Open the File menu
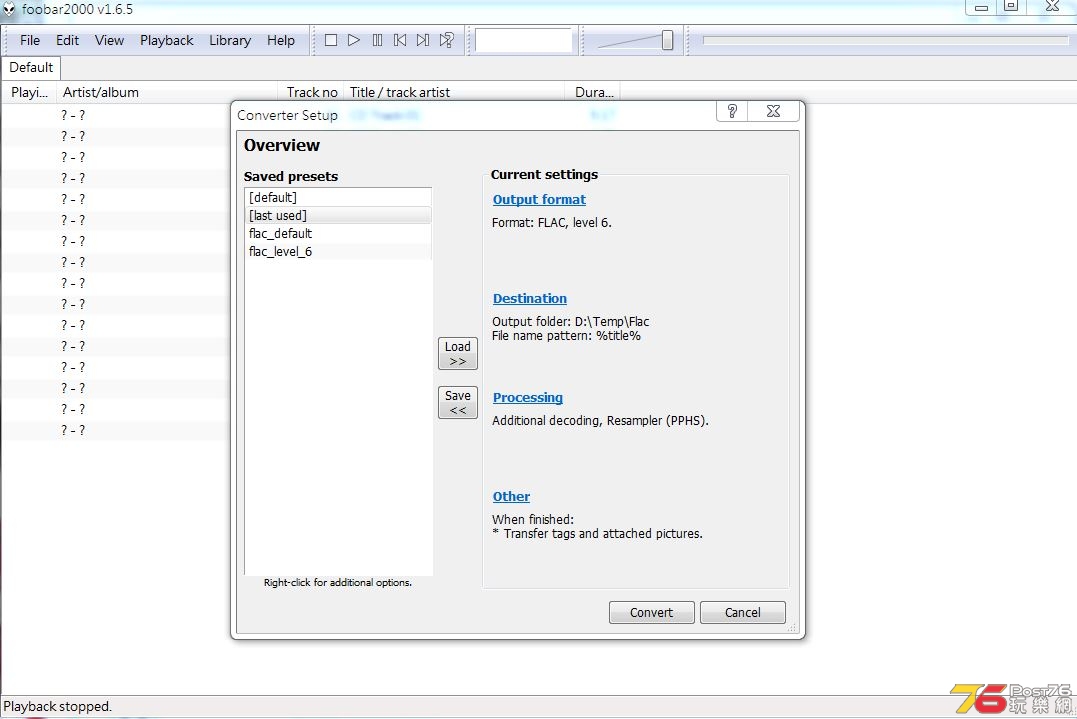The image size is (1077, 719). (x=30, y=41)
